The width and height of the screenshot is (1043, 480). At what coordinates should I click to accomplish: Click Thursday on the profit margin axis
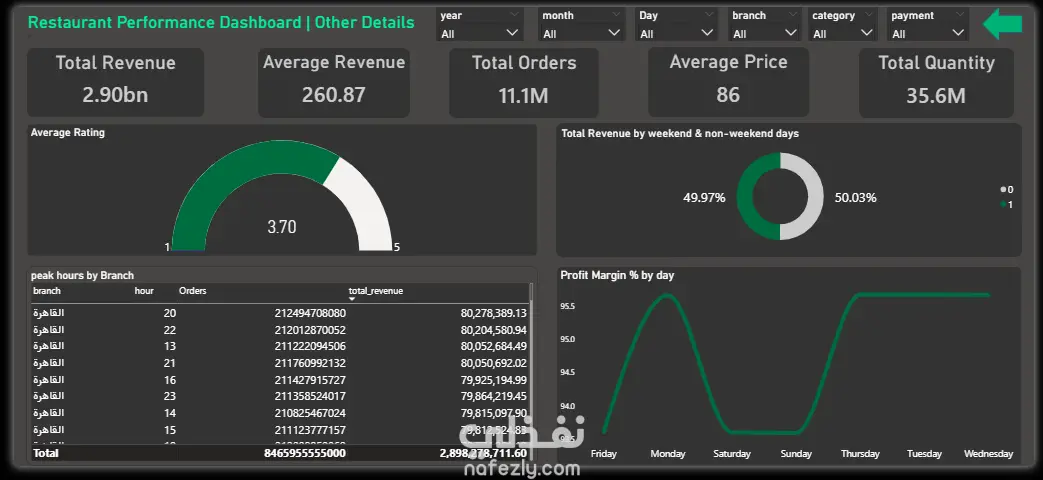860,454
